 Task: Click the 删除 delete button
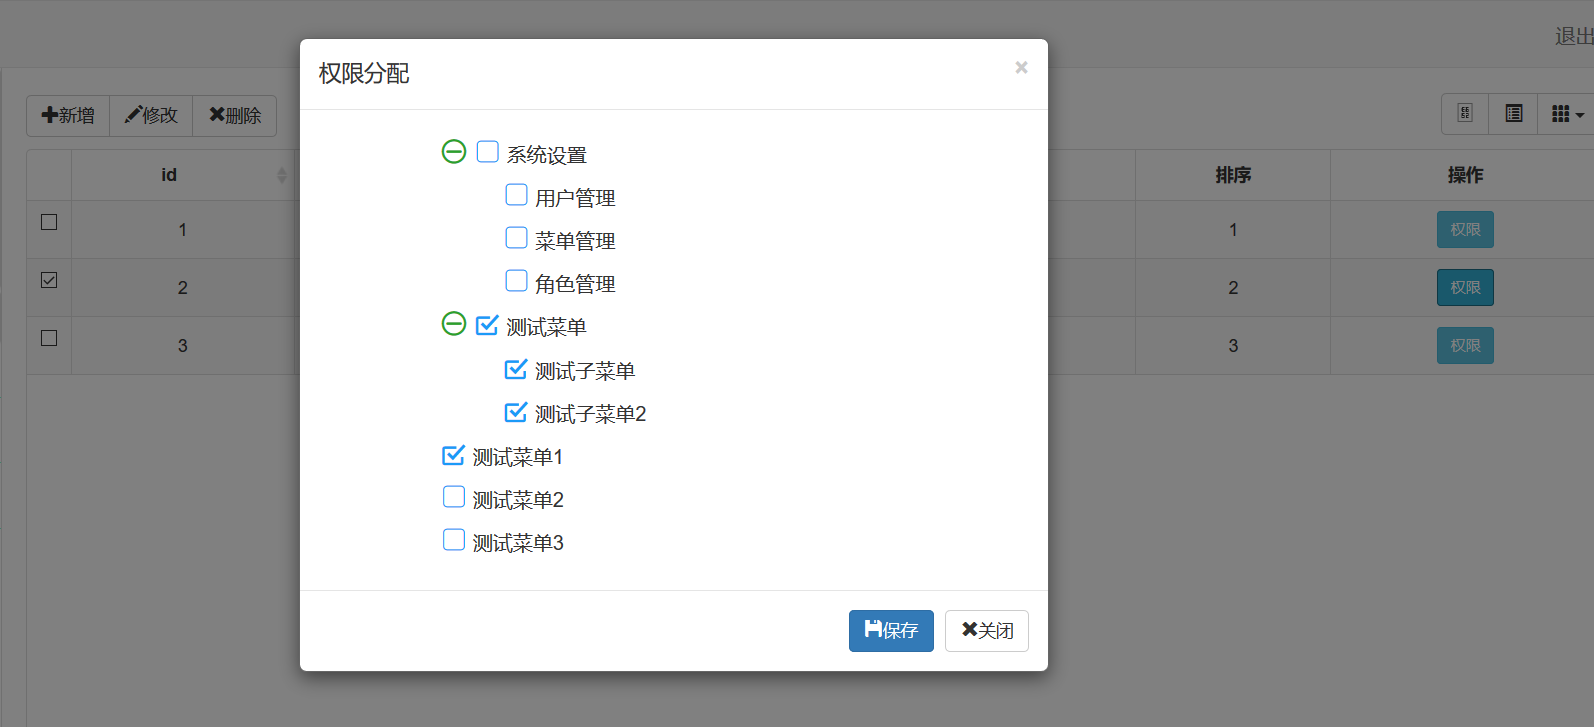pos(235,116)
